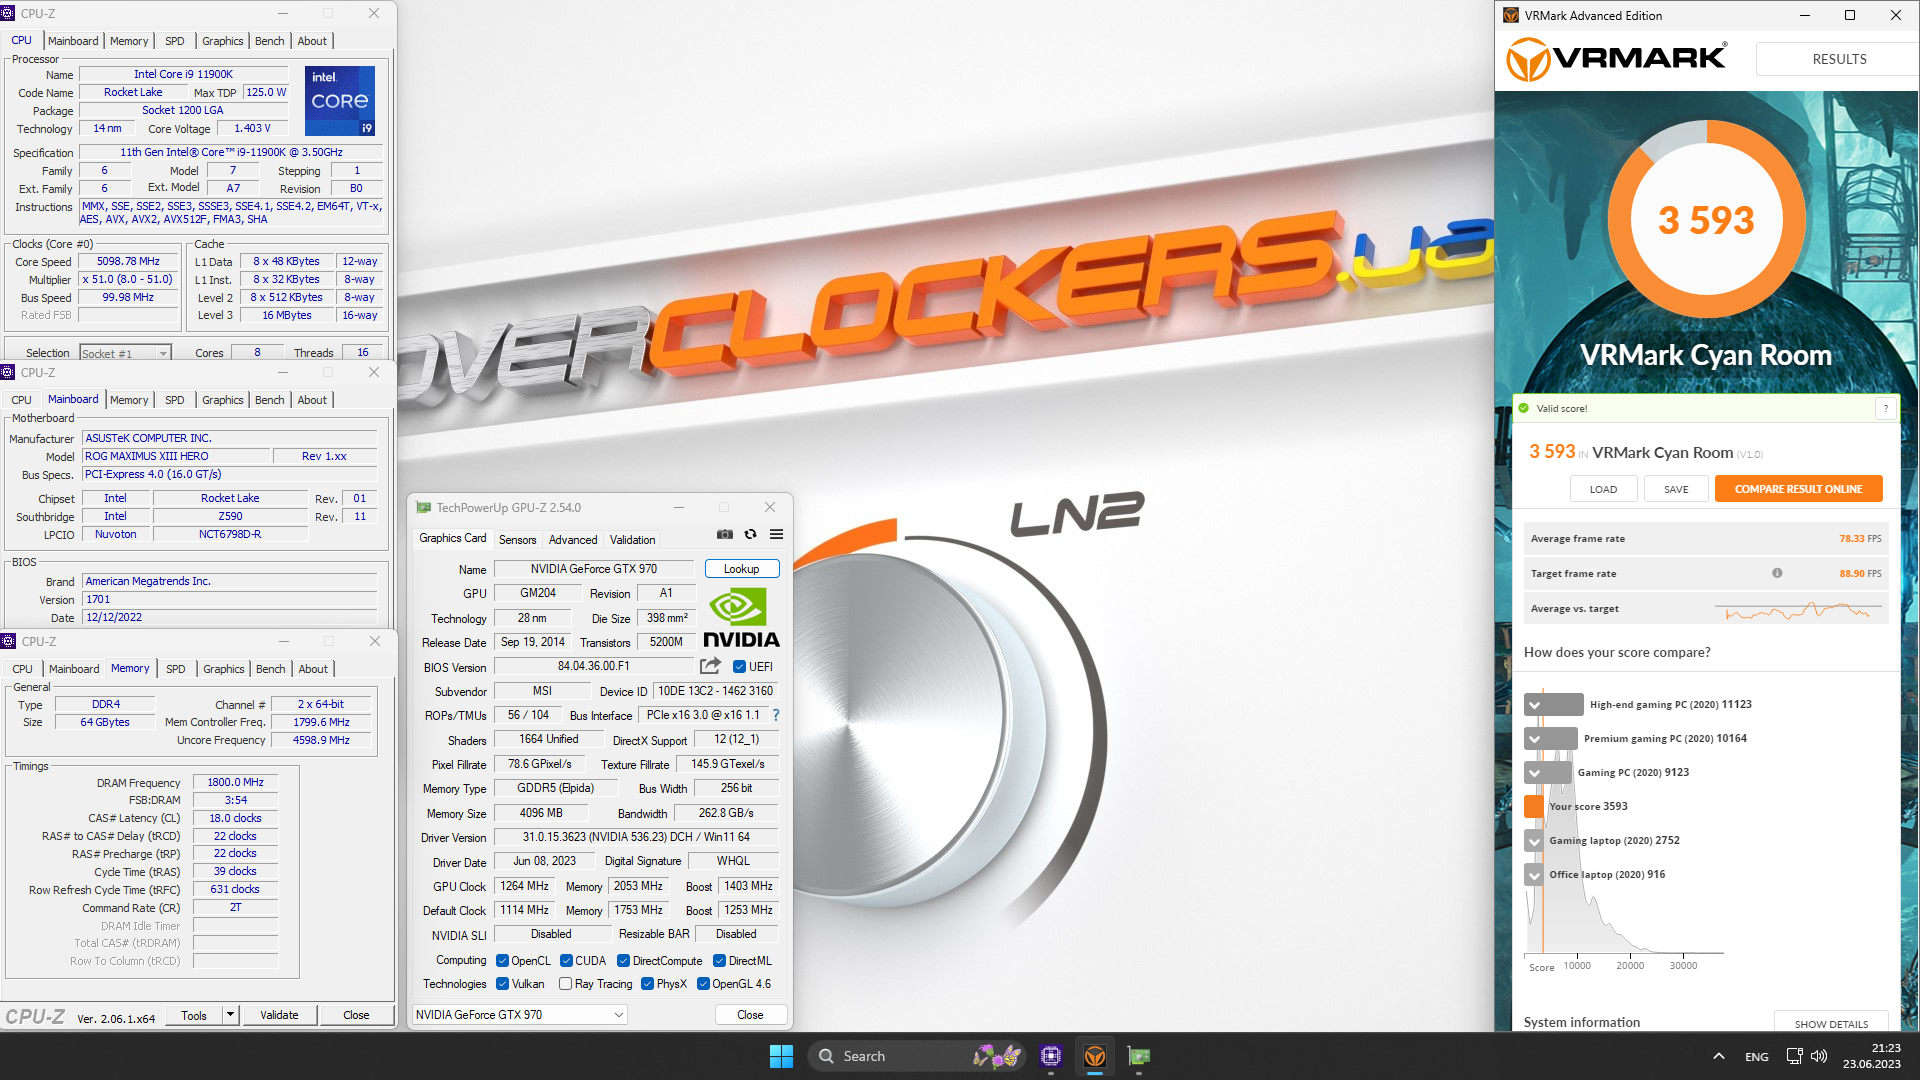This screenshot has width=1920, height=1080.
Task: Click CPU-Z taskbar icon
Action: pos(1050,1056)
